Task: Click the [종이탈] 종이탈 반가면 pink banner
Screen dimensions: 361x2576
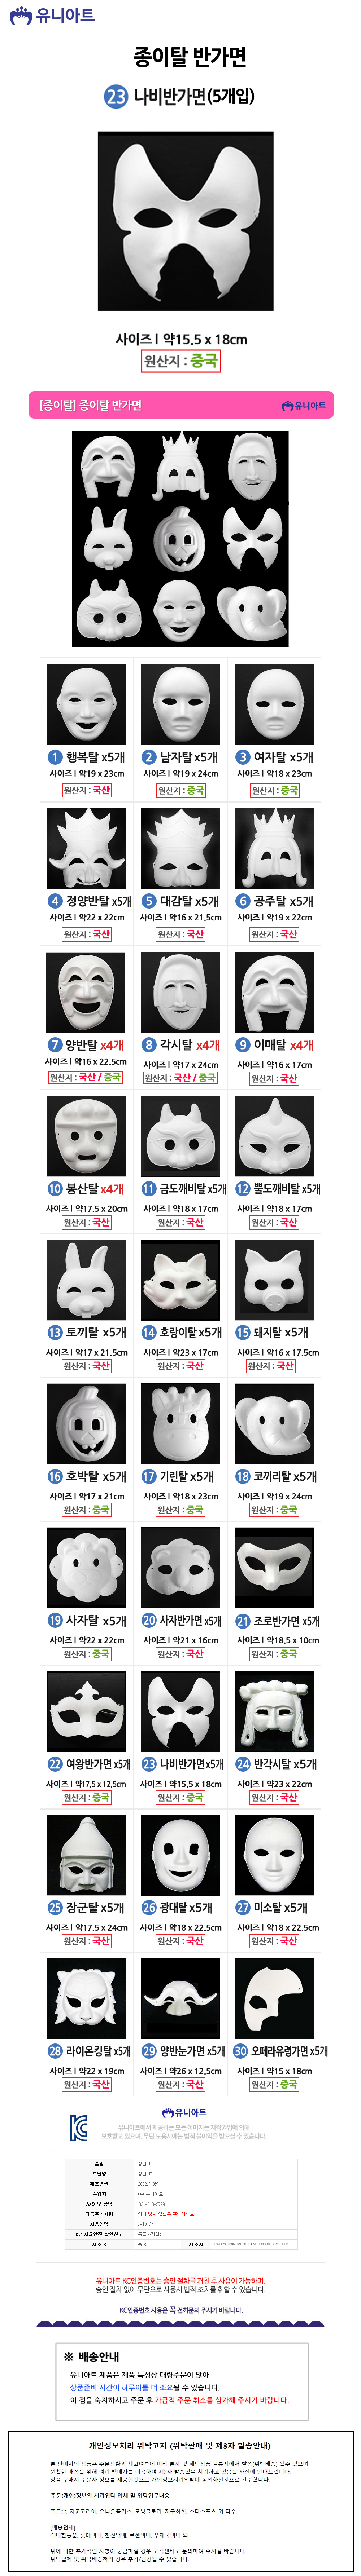Action: click(180, 405)
